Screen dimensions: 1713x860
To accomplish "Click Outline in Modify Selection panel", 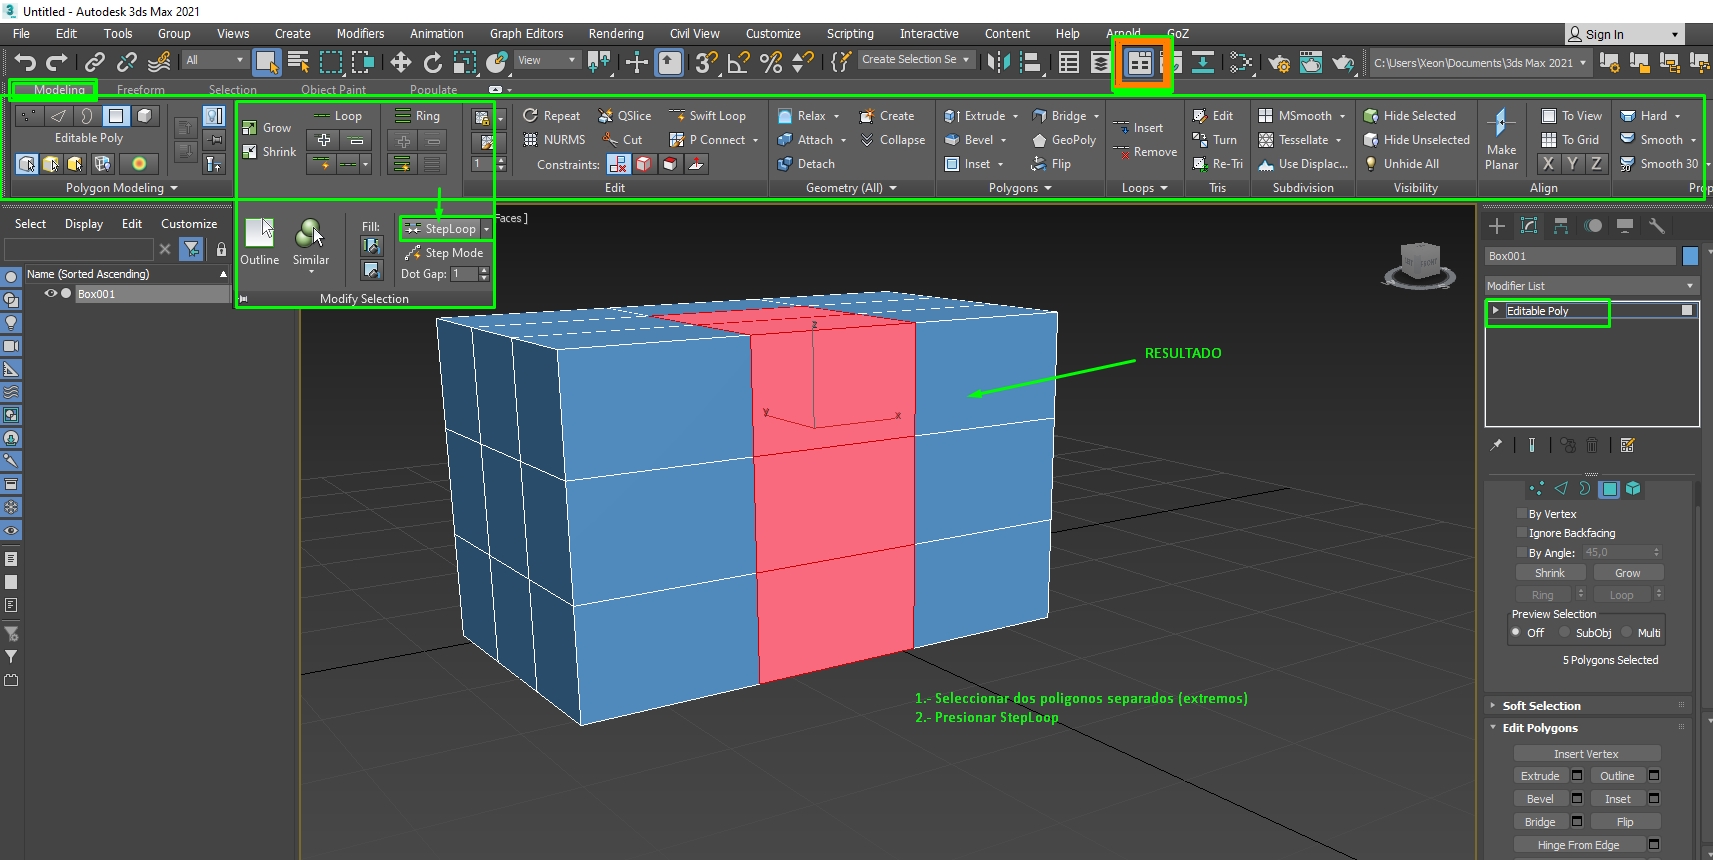I will point(260,242).
